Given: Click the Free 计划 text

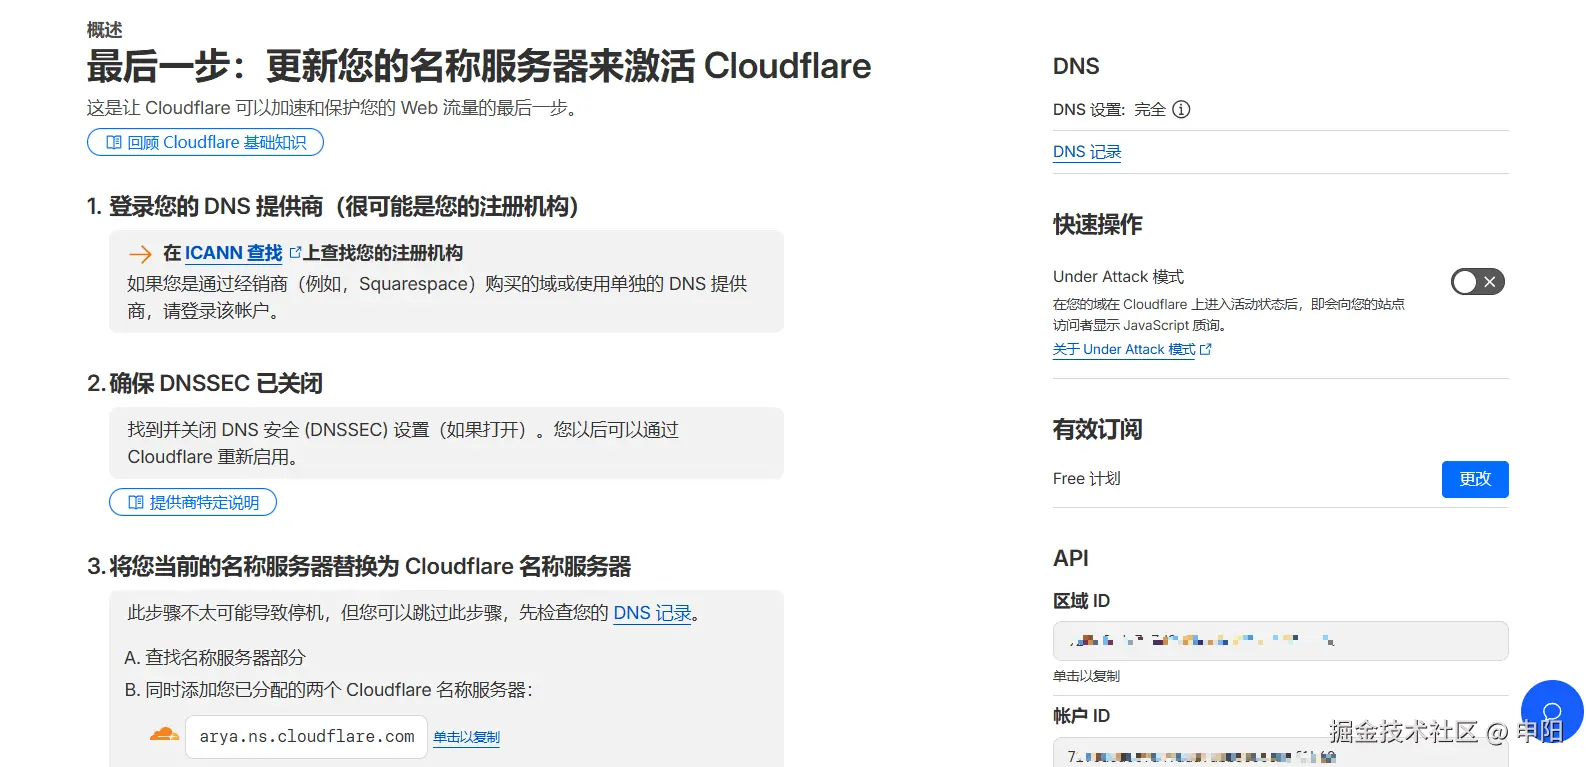Looking at the screenshot, I should 1087,479.
